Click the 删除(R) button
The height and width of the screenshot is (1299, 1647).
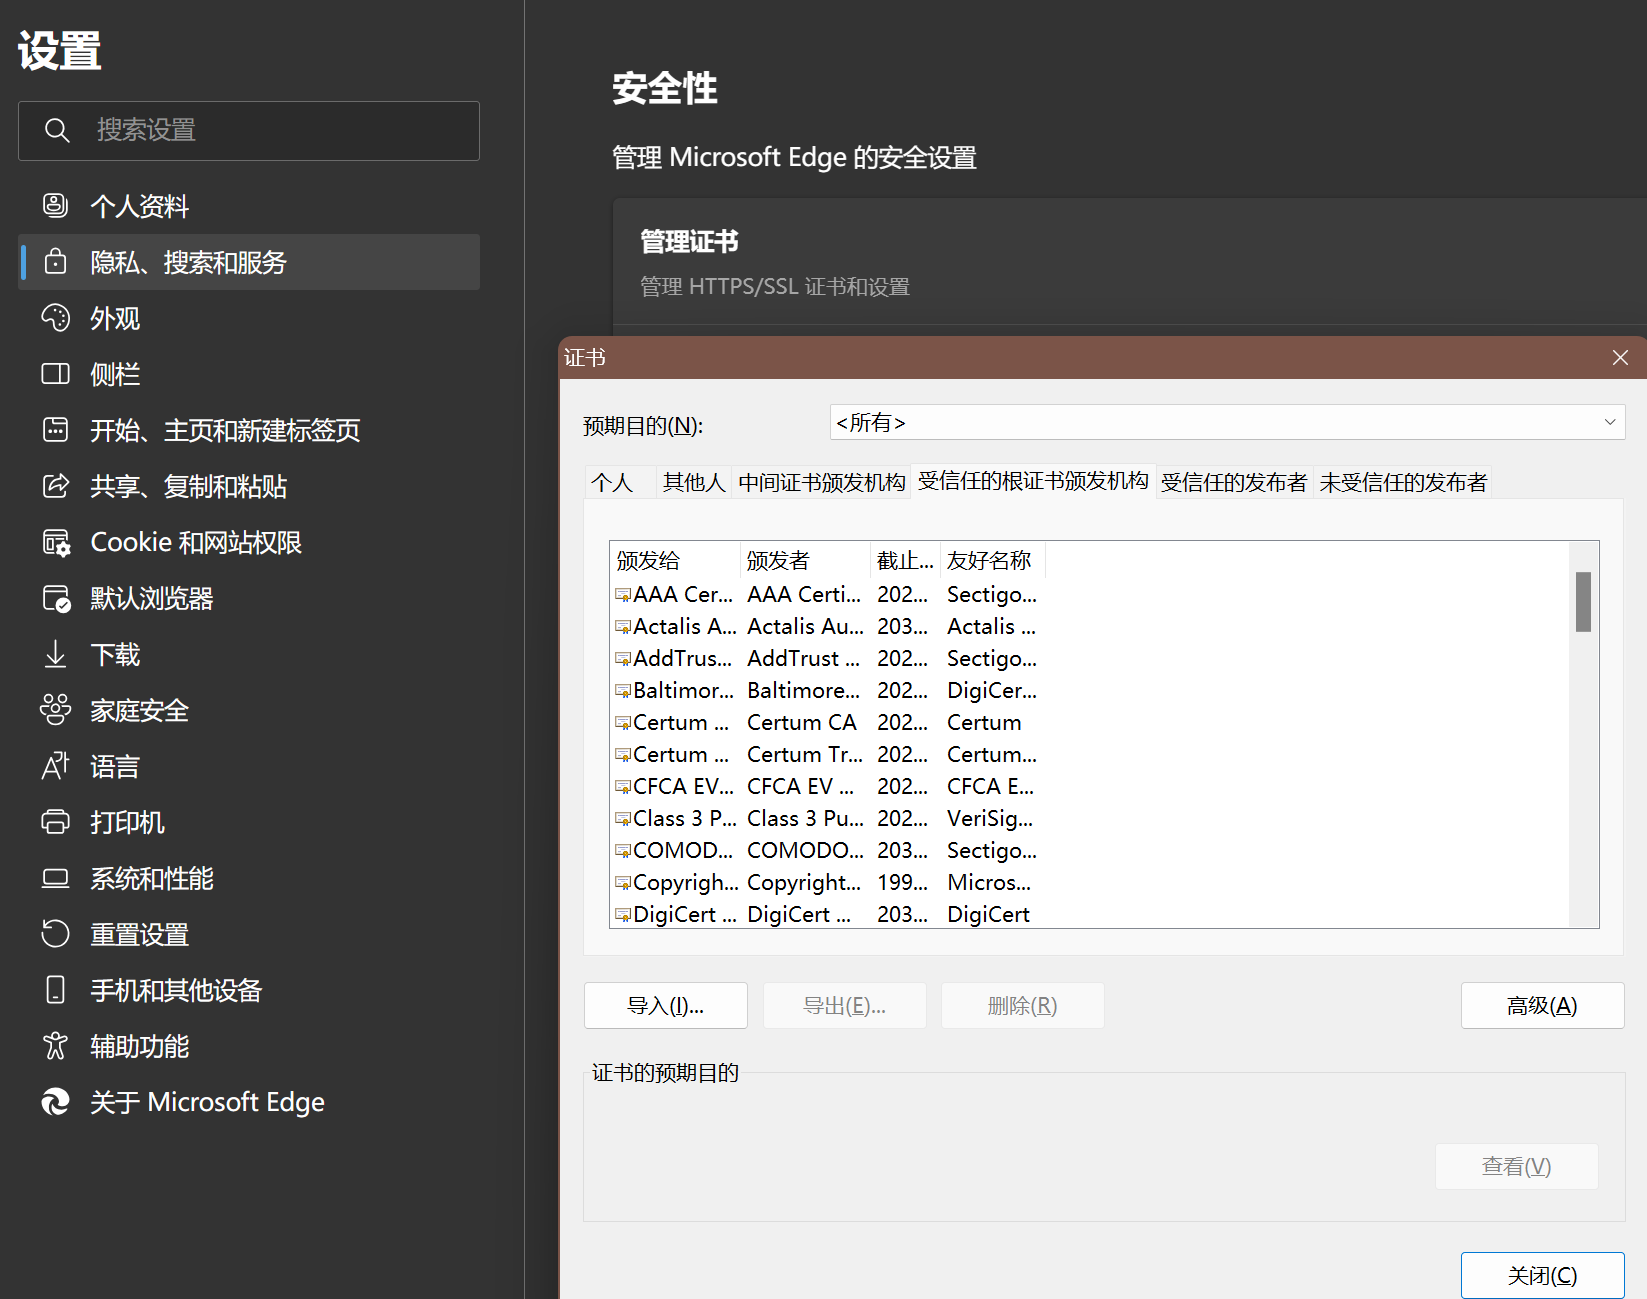1023,1005
